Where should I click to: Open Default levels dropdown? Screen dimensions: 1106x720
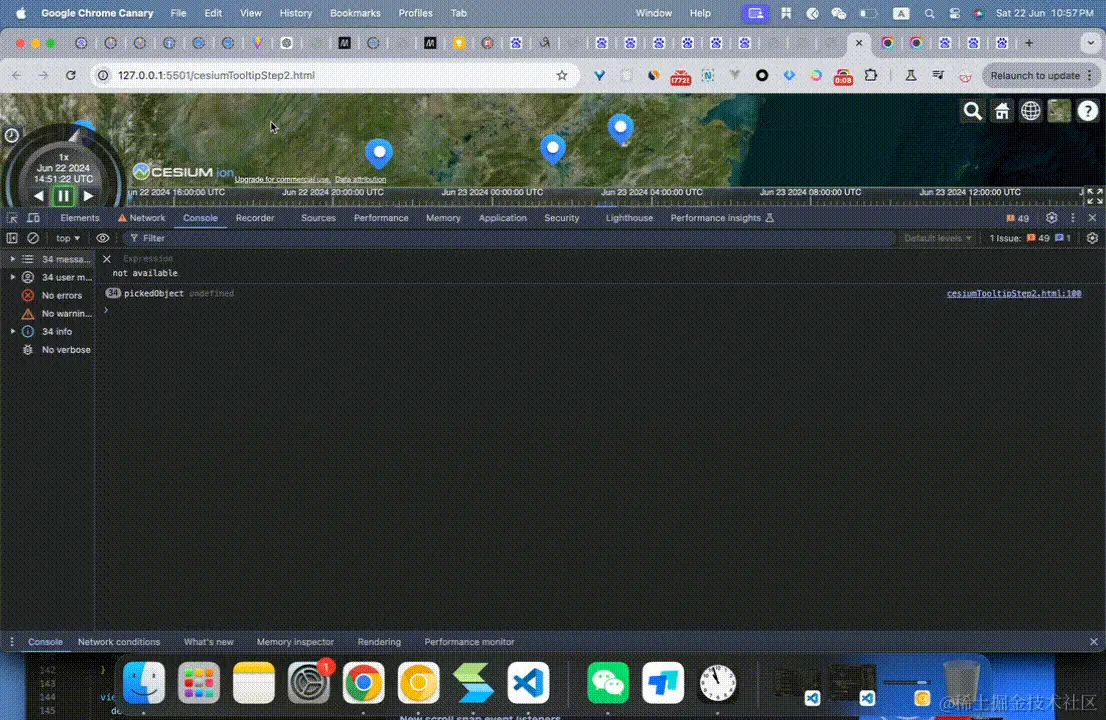(x=938, y=238)
